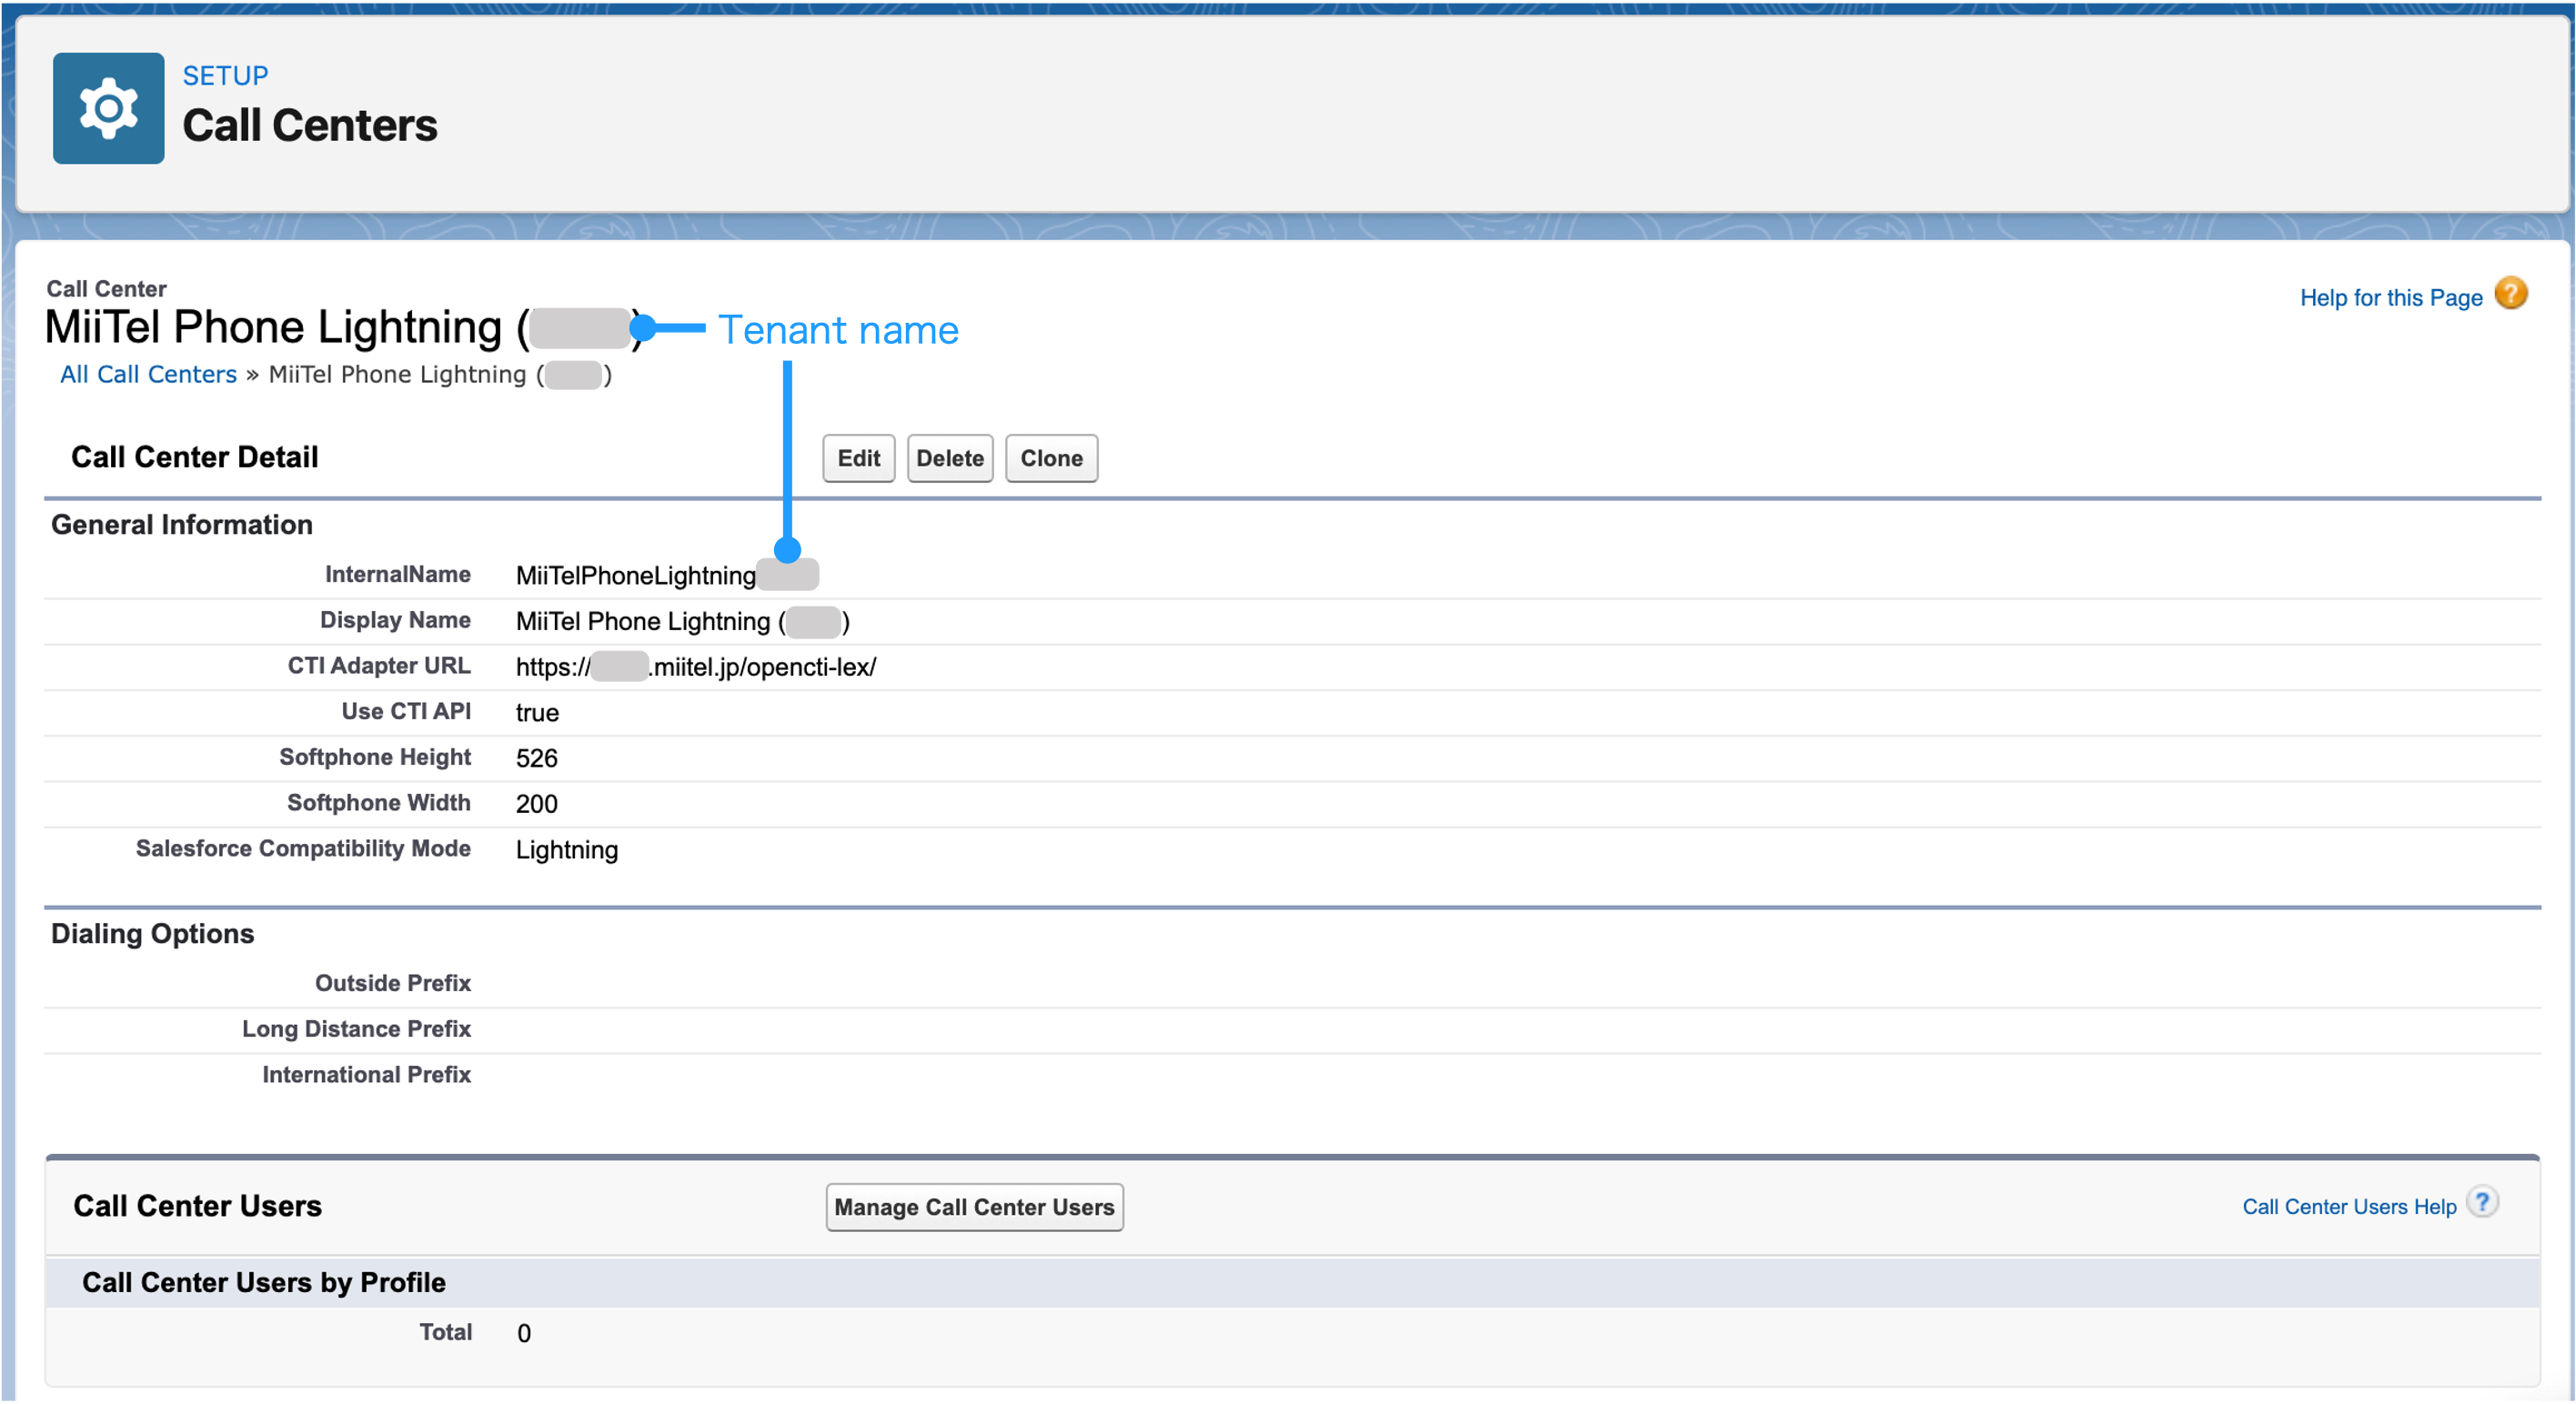Click the Setup gear icon
This screenshot has height=1404, width=2576.
point(108,108)
